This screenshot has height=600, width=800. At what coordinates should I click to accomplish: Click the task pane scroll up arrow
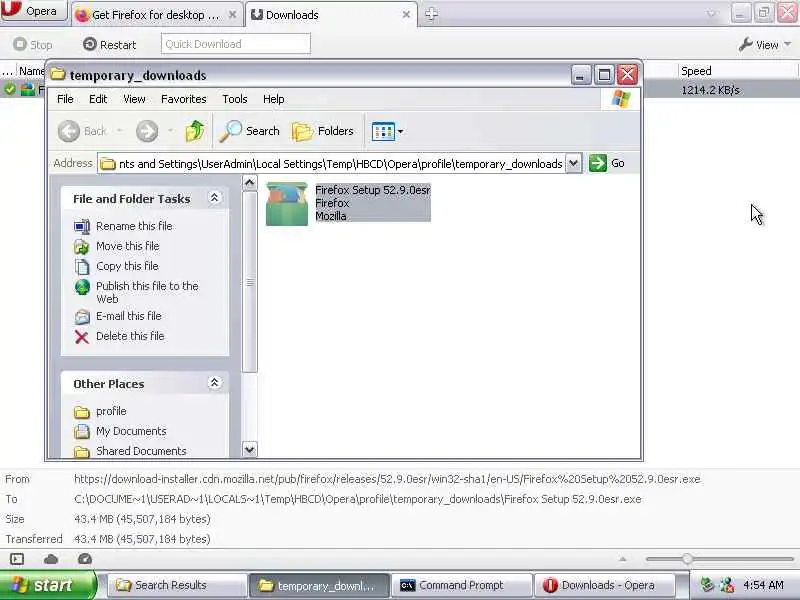[249, 183]
